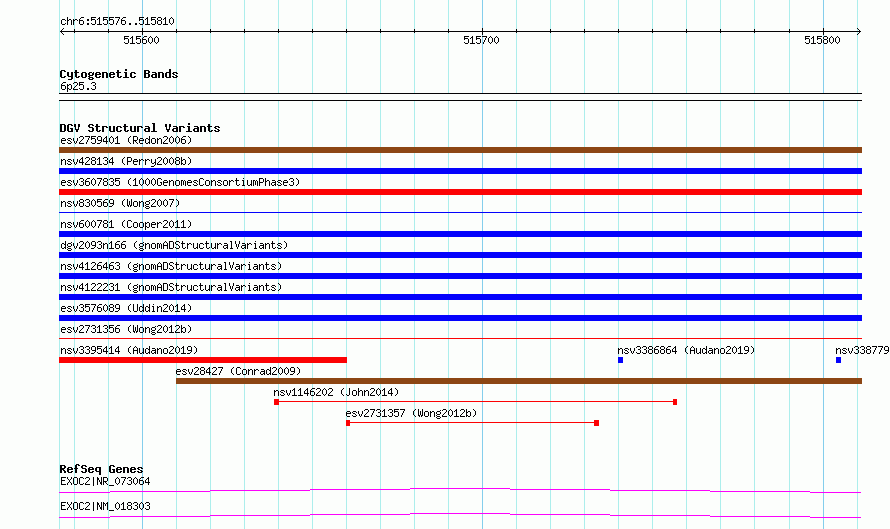The height and width of the screenshot is (529, 890).
Task: Click the chr6:515576..515810 coordinate label
Action: point(117,22)
